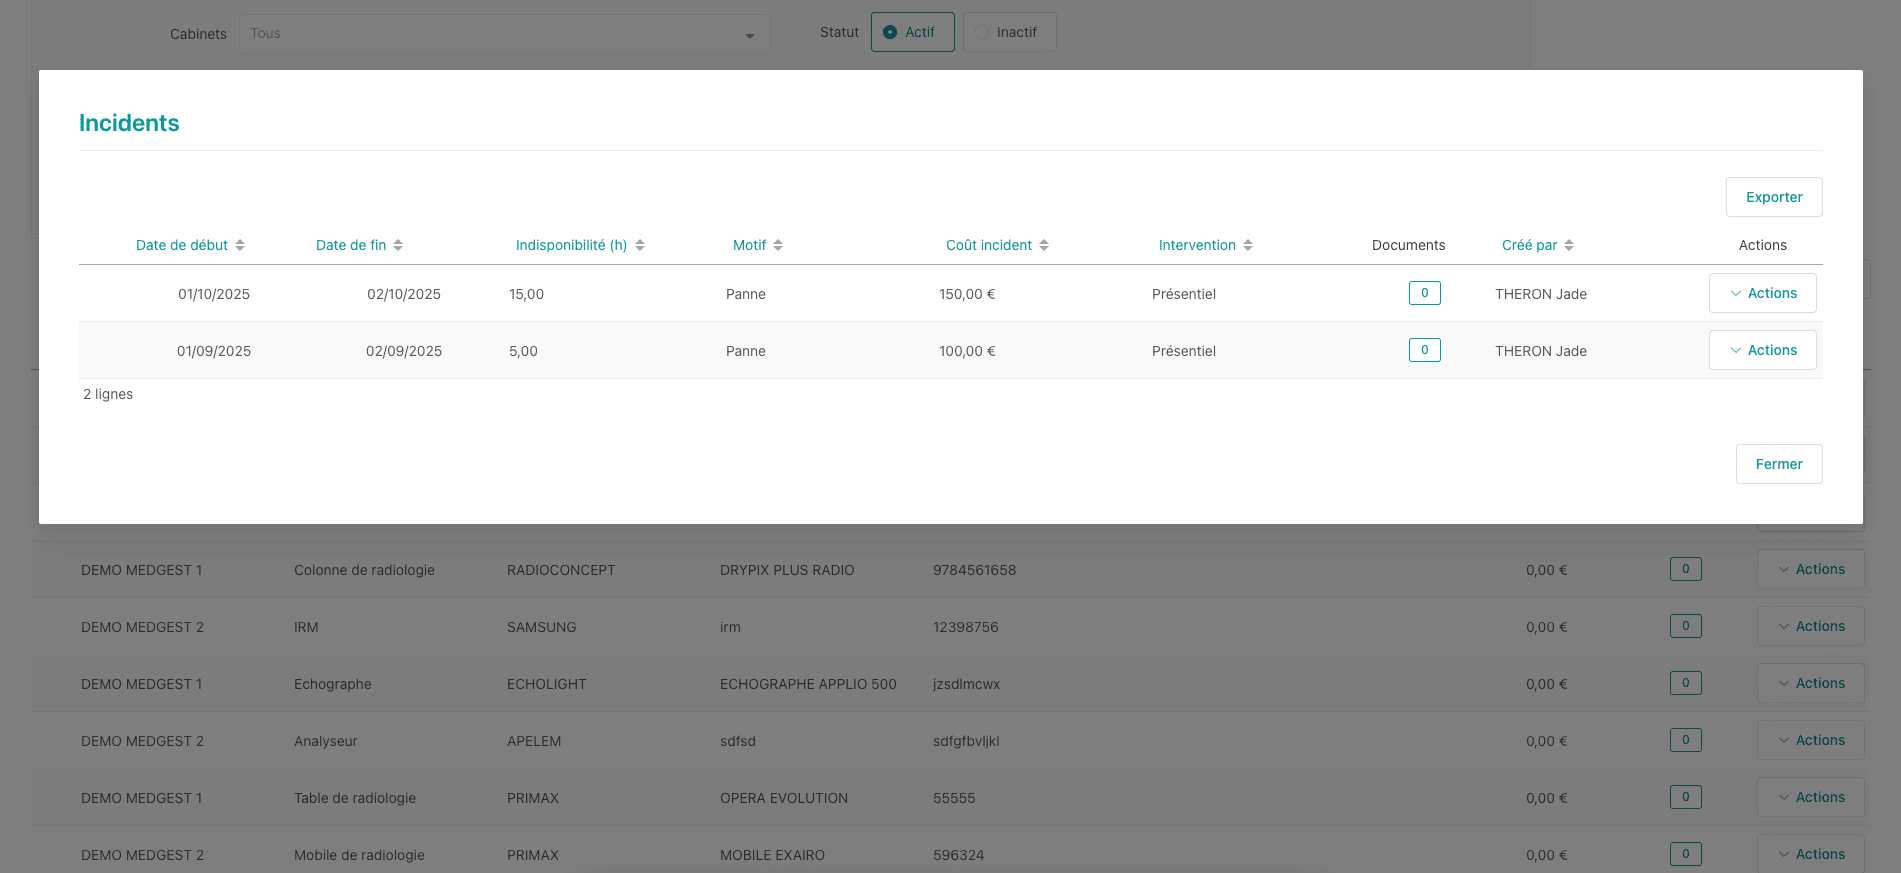
Task: Select the Inactif status radio button
Action: pos(982,32)
